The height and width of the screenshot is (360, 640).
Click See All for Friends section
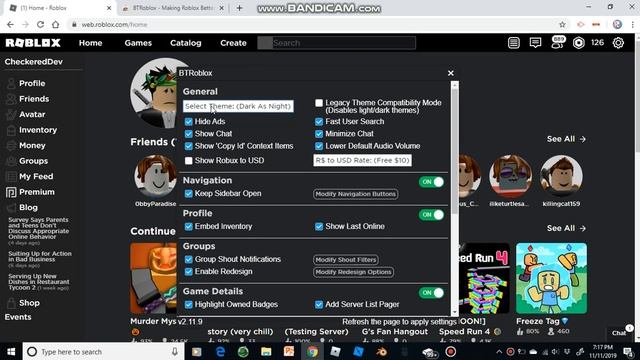(x=566, y=139)
